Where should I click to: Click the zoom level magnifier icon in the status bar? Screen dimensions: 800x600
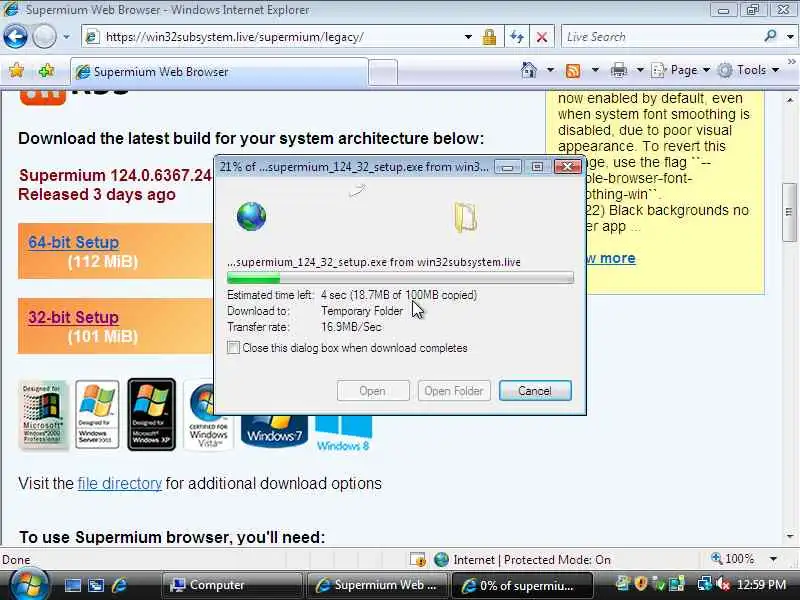point(717,558)
